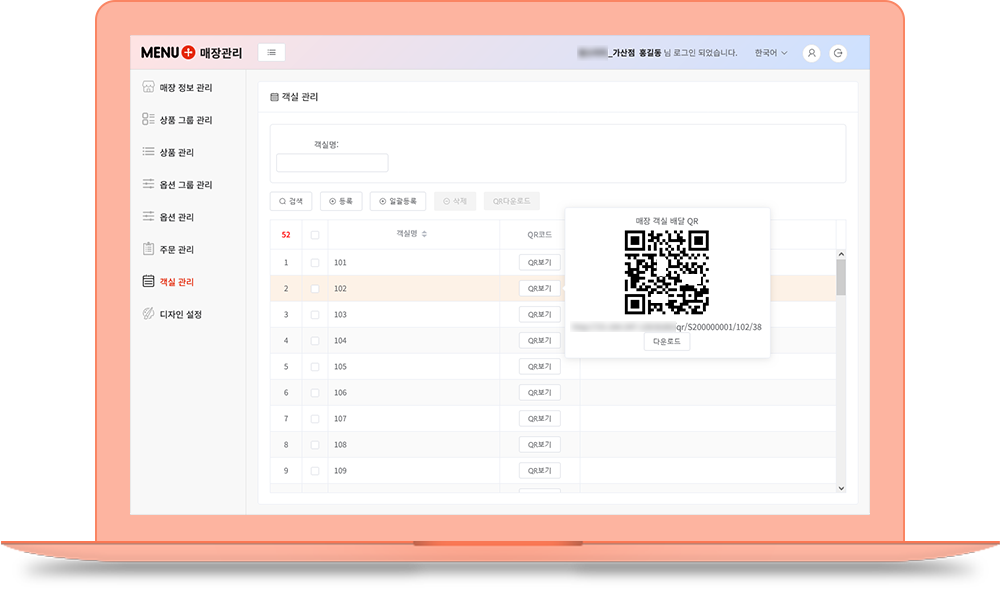Click the QR code image
The image size is (1000, 589).
(x=666, y=272)
